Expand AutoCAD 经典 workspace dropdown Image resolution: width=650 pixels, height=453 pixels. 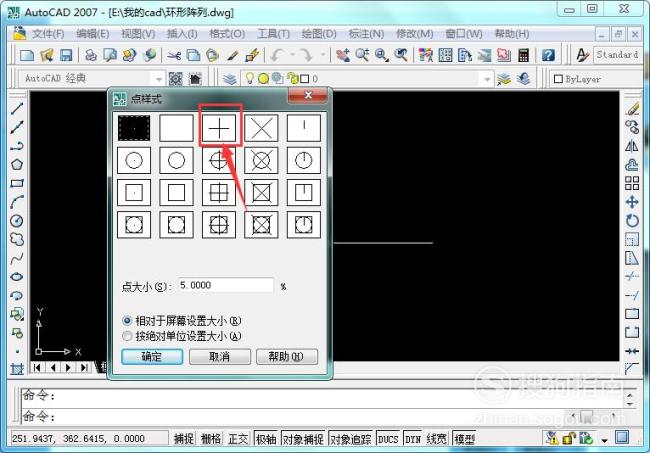coord(158,79)
